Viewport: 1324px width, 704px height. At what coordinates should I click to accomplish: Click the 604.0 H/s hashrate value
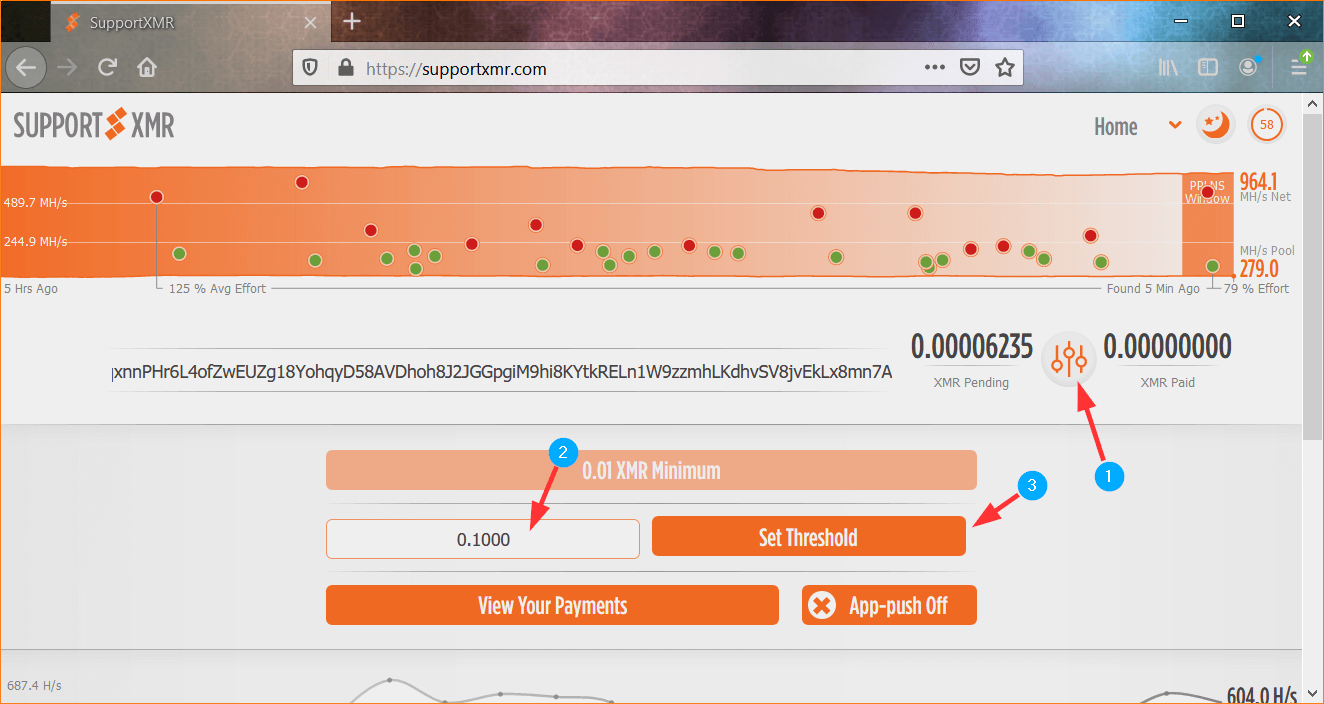[1262, 694]
